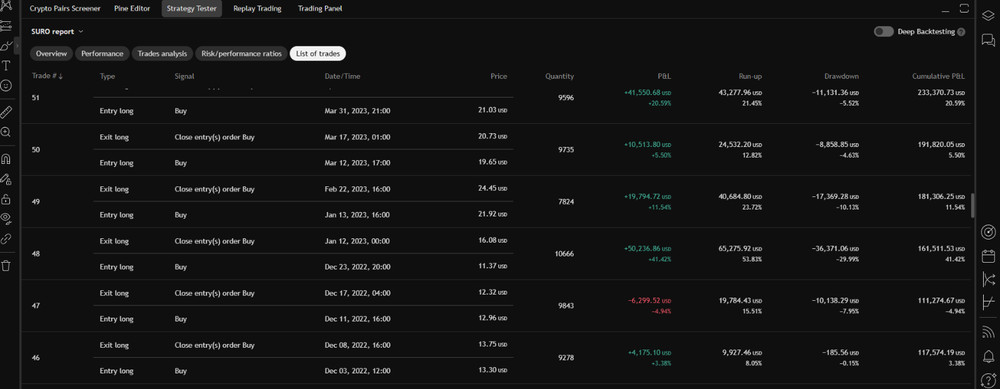Click the Run-up column header
Viewport: 1000px width, 389px height.
click(x=749, y=76)
